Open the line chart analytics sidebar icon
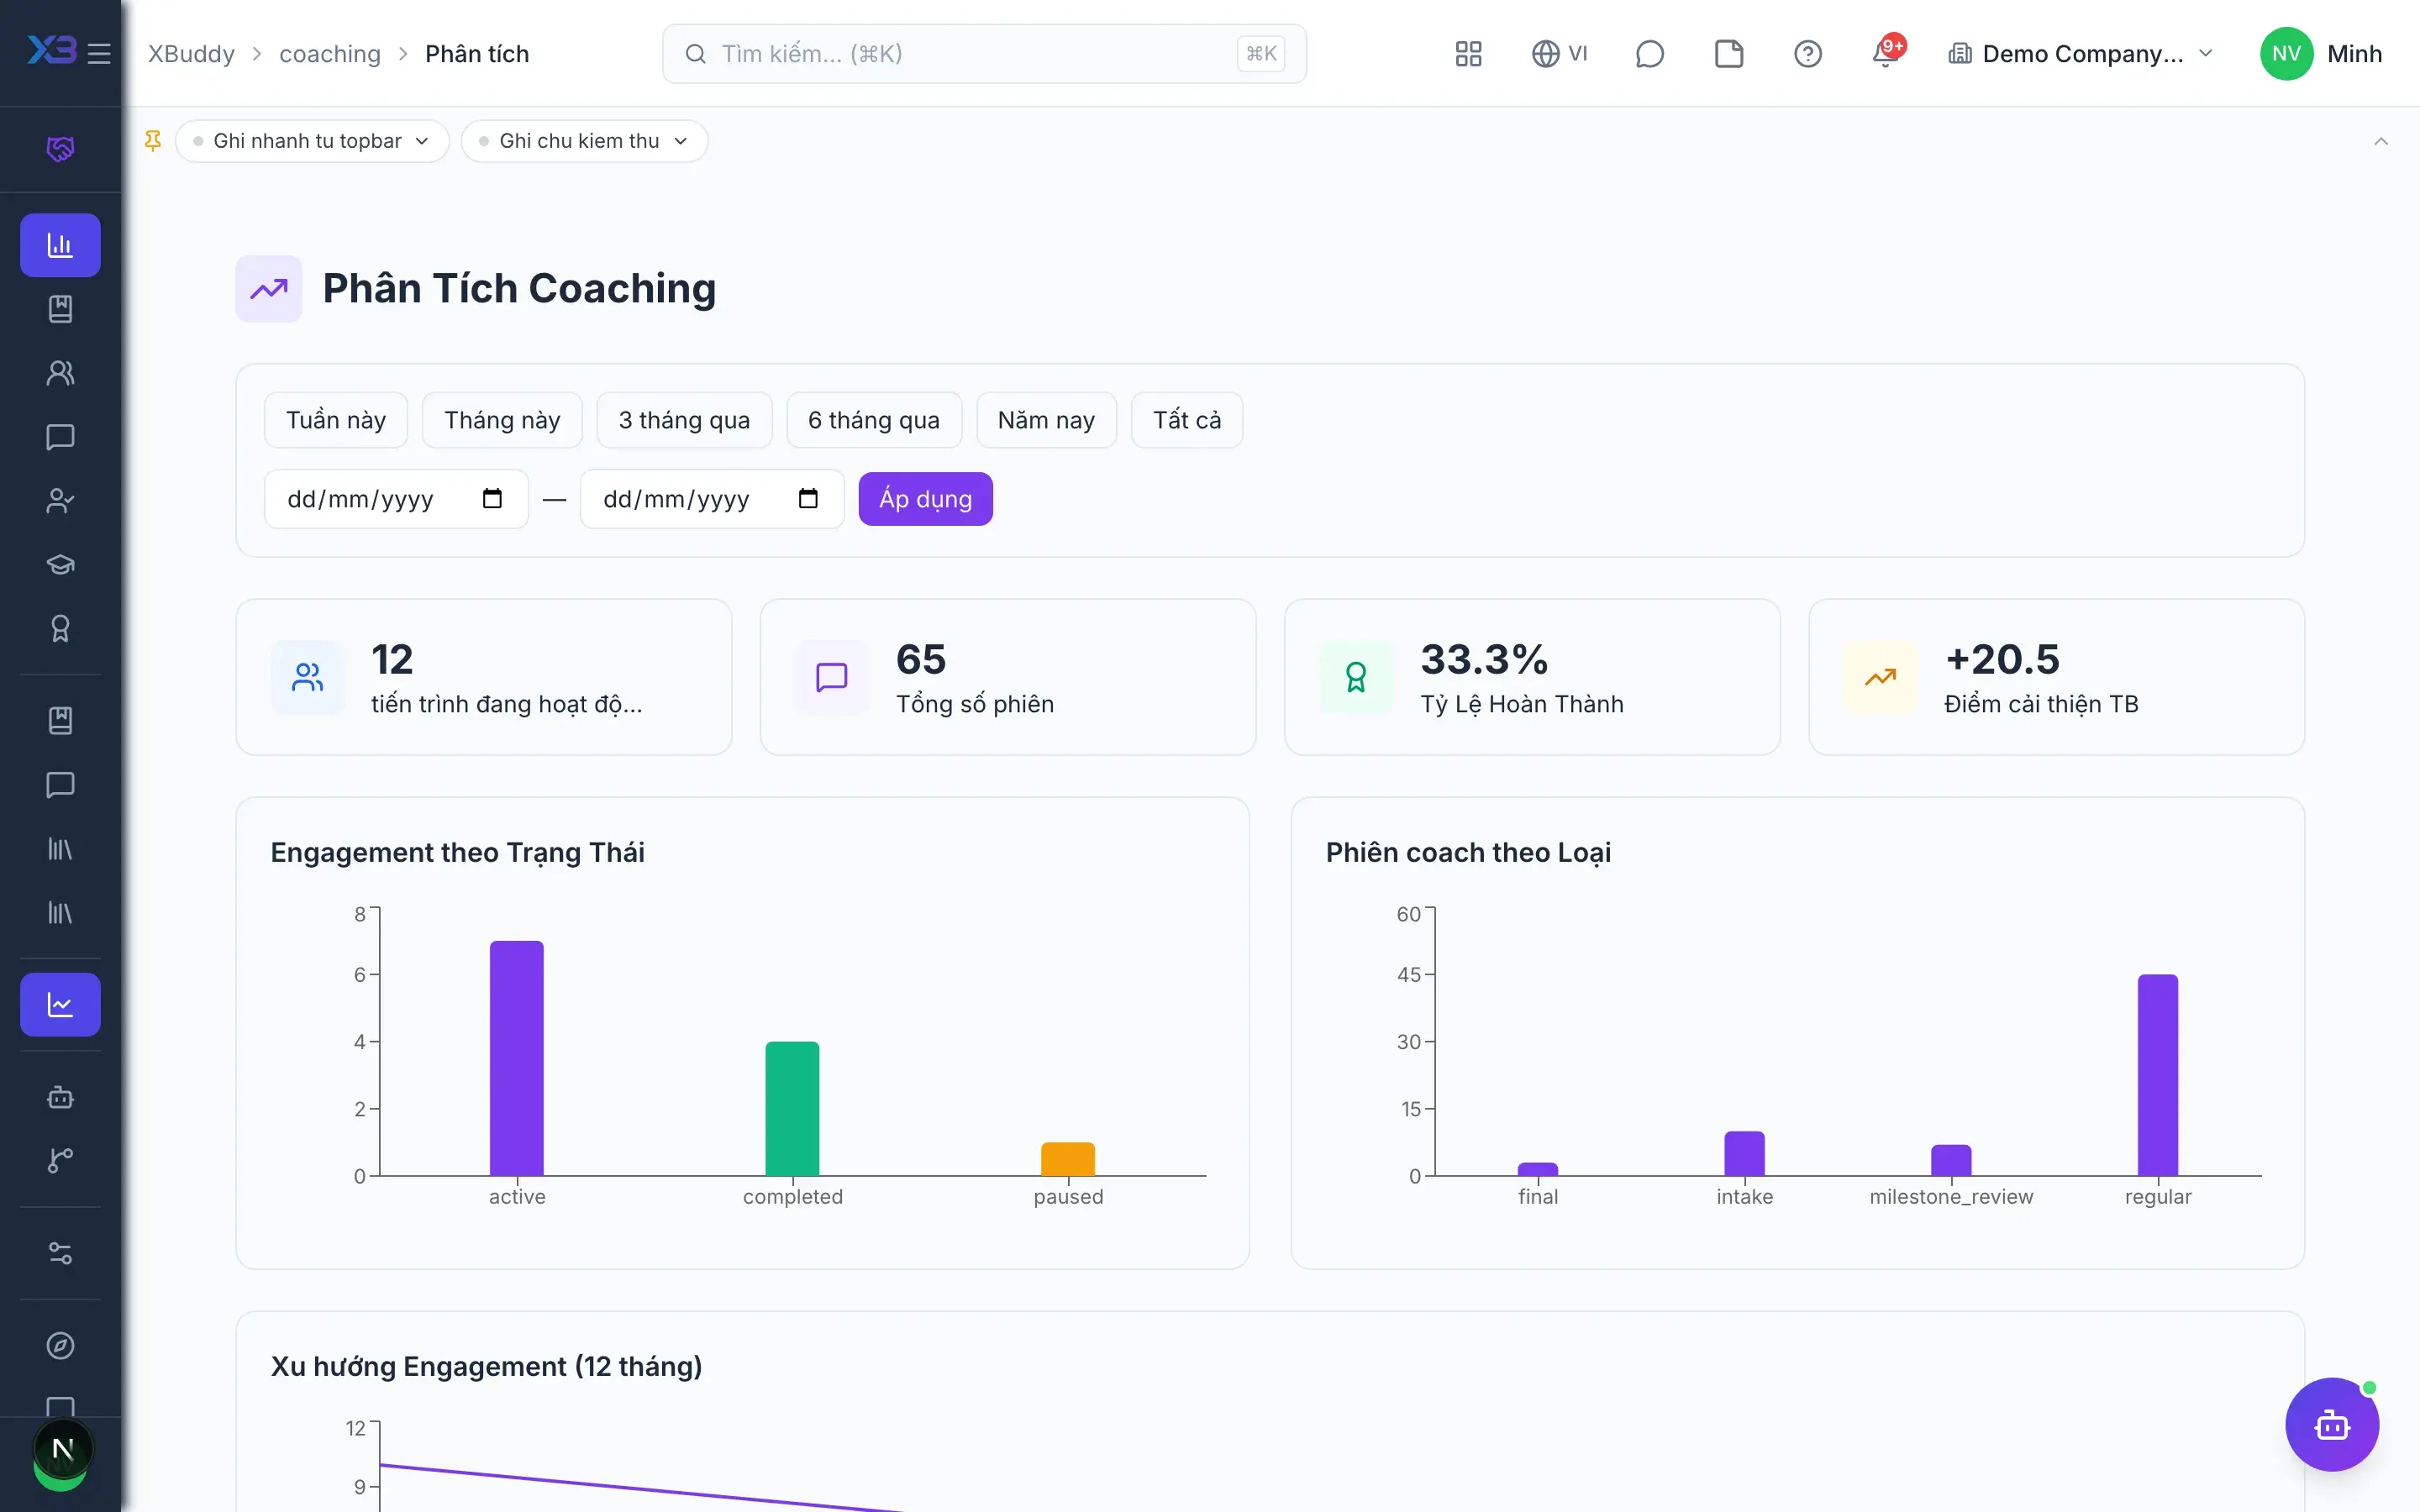The width and height of the screenshot is (2420, 1512). 60,1005
